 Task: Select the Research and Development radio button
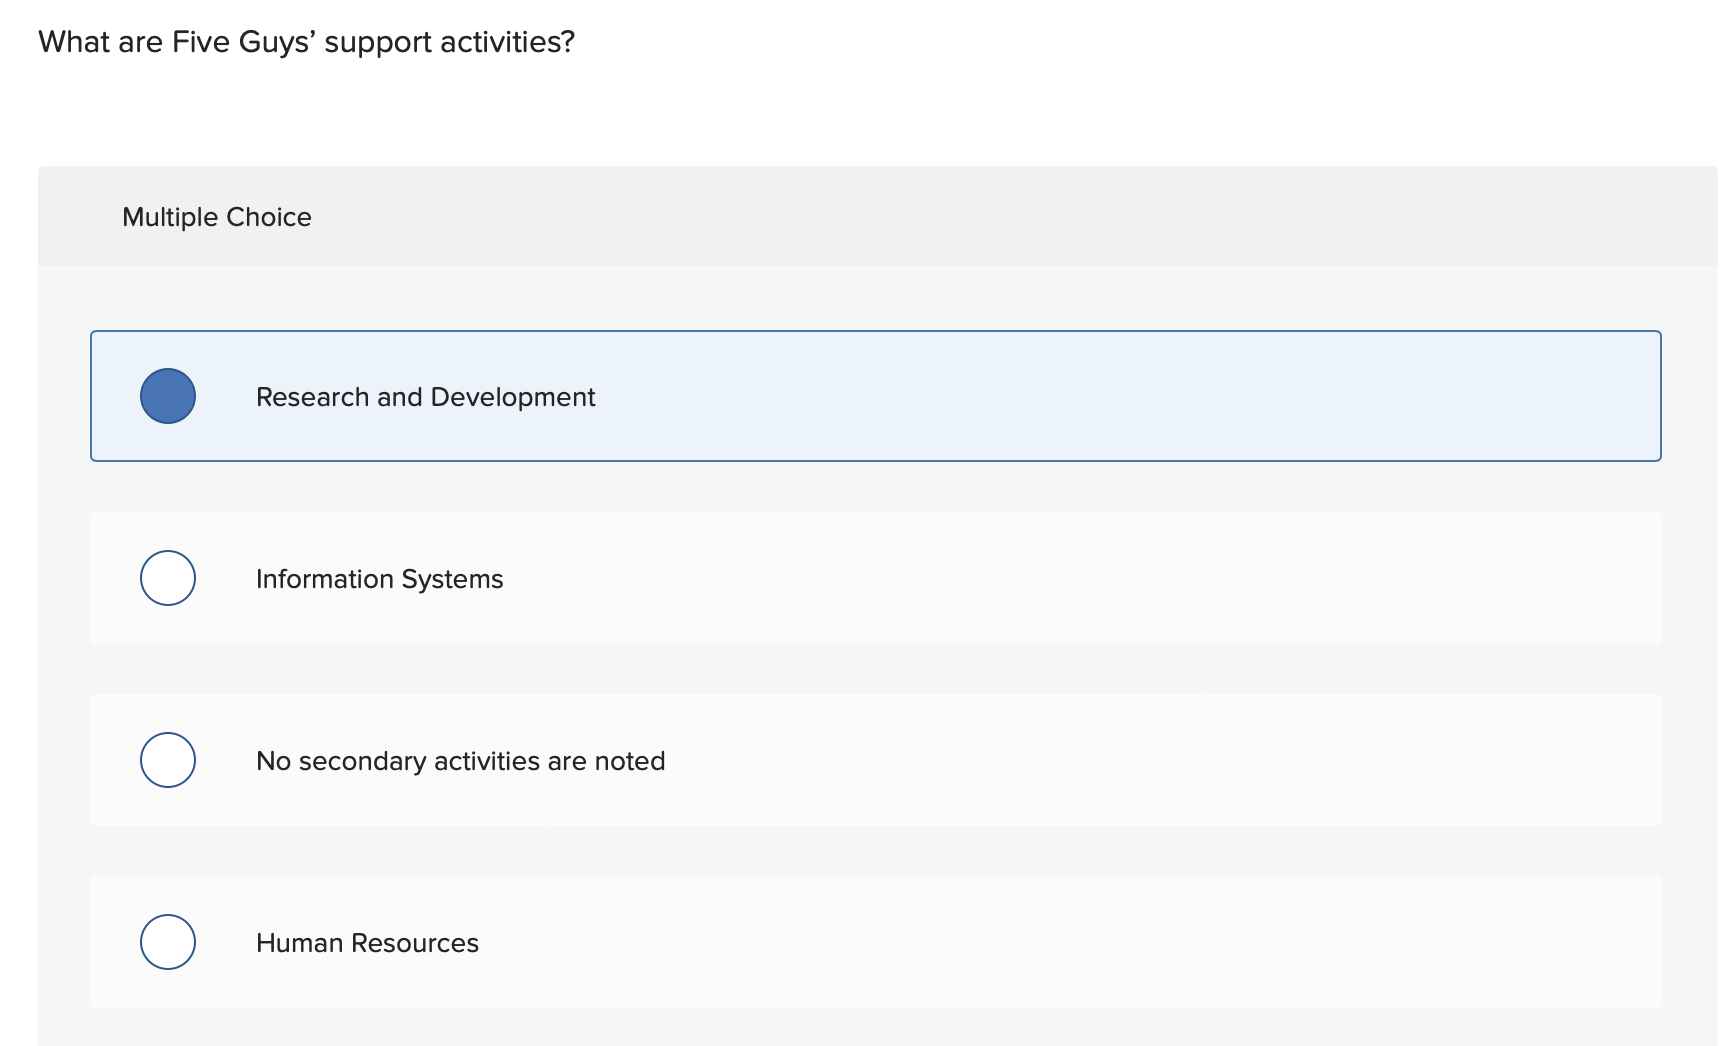tap(167, 396)
